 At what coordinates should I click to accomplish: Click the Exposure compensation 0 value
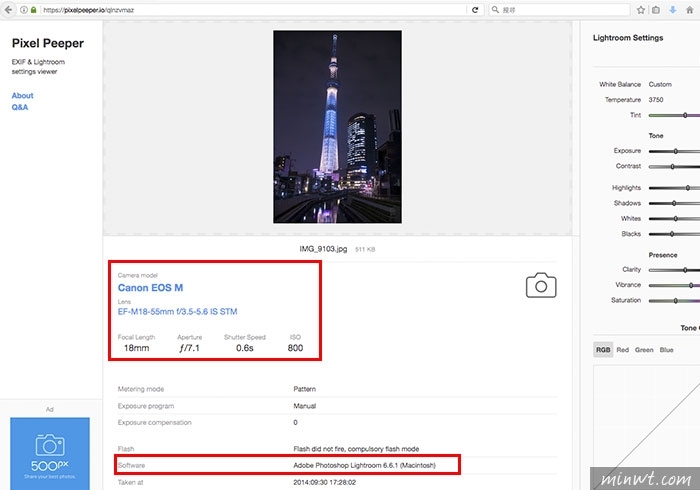(295, 422)
